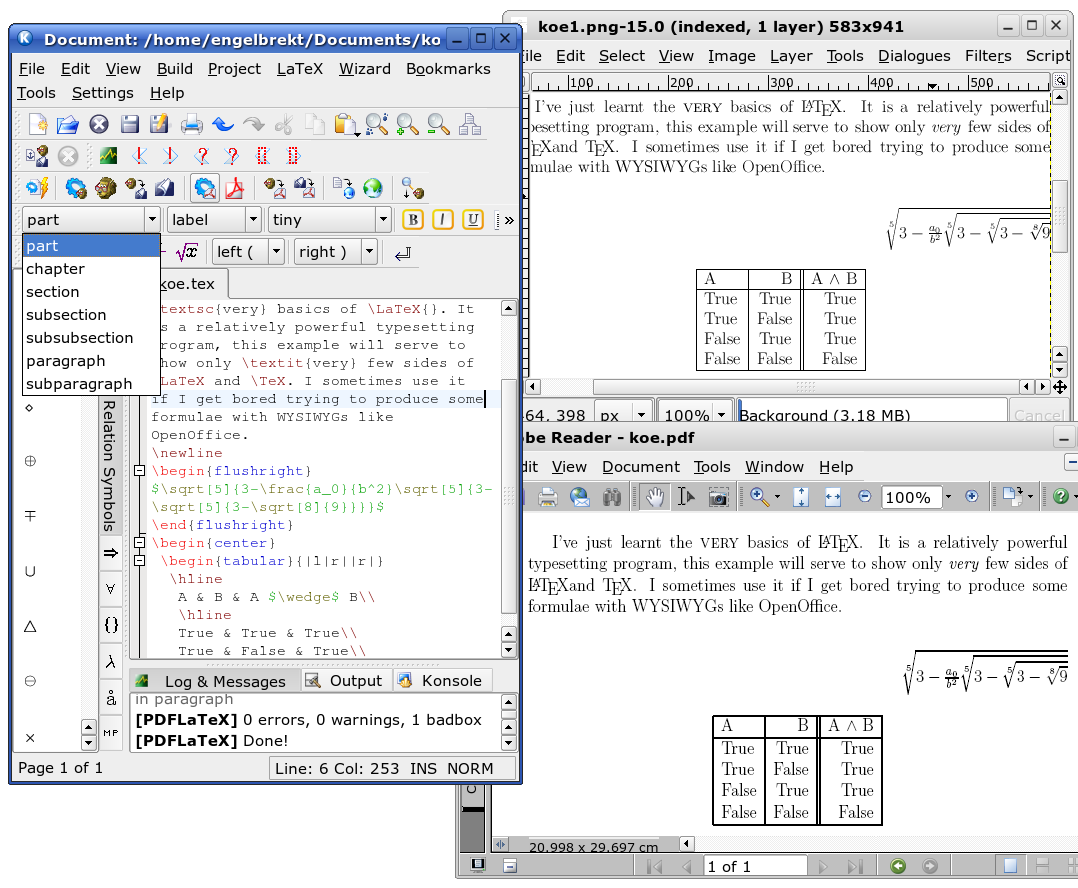
Task: Open a file with the folder icon
Action: pos(68,124)
